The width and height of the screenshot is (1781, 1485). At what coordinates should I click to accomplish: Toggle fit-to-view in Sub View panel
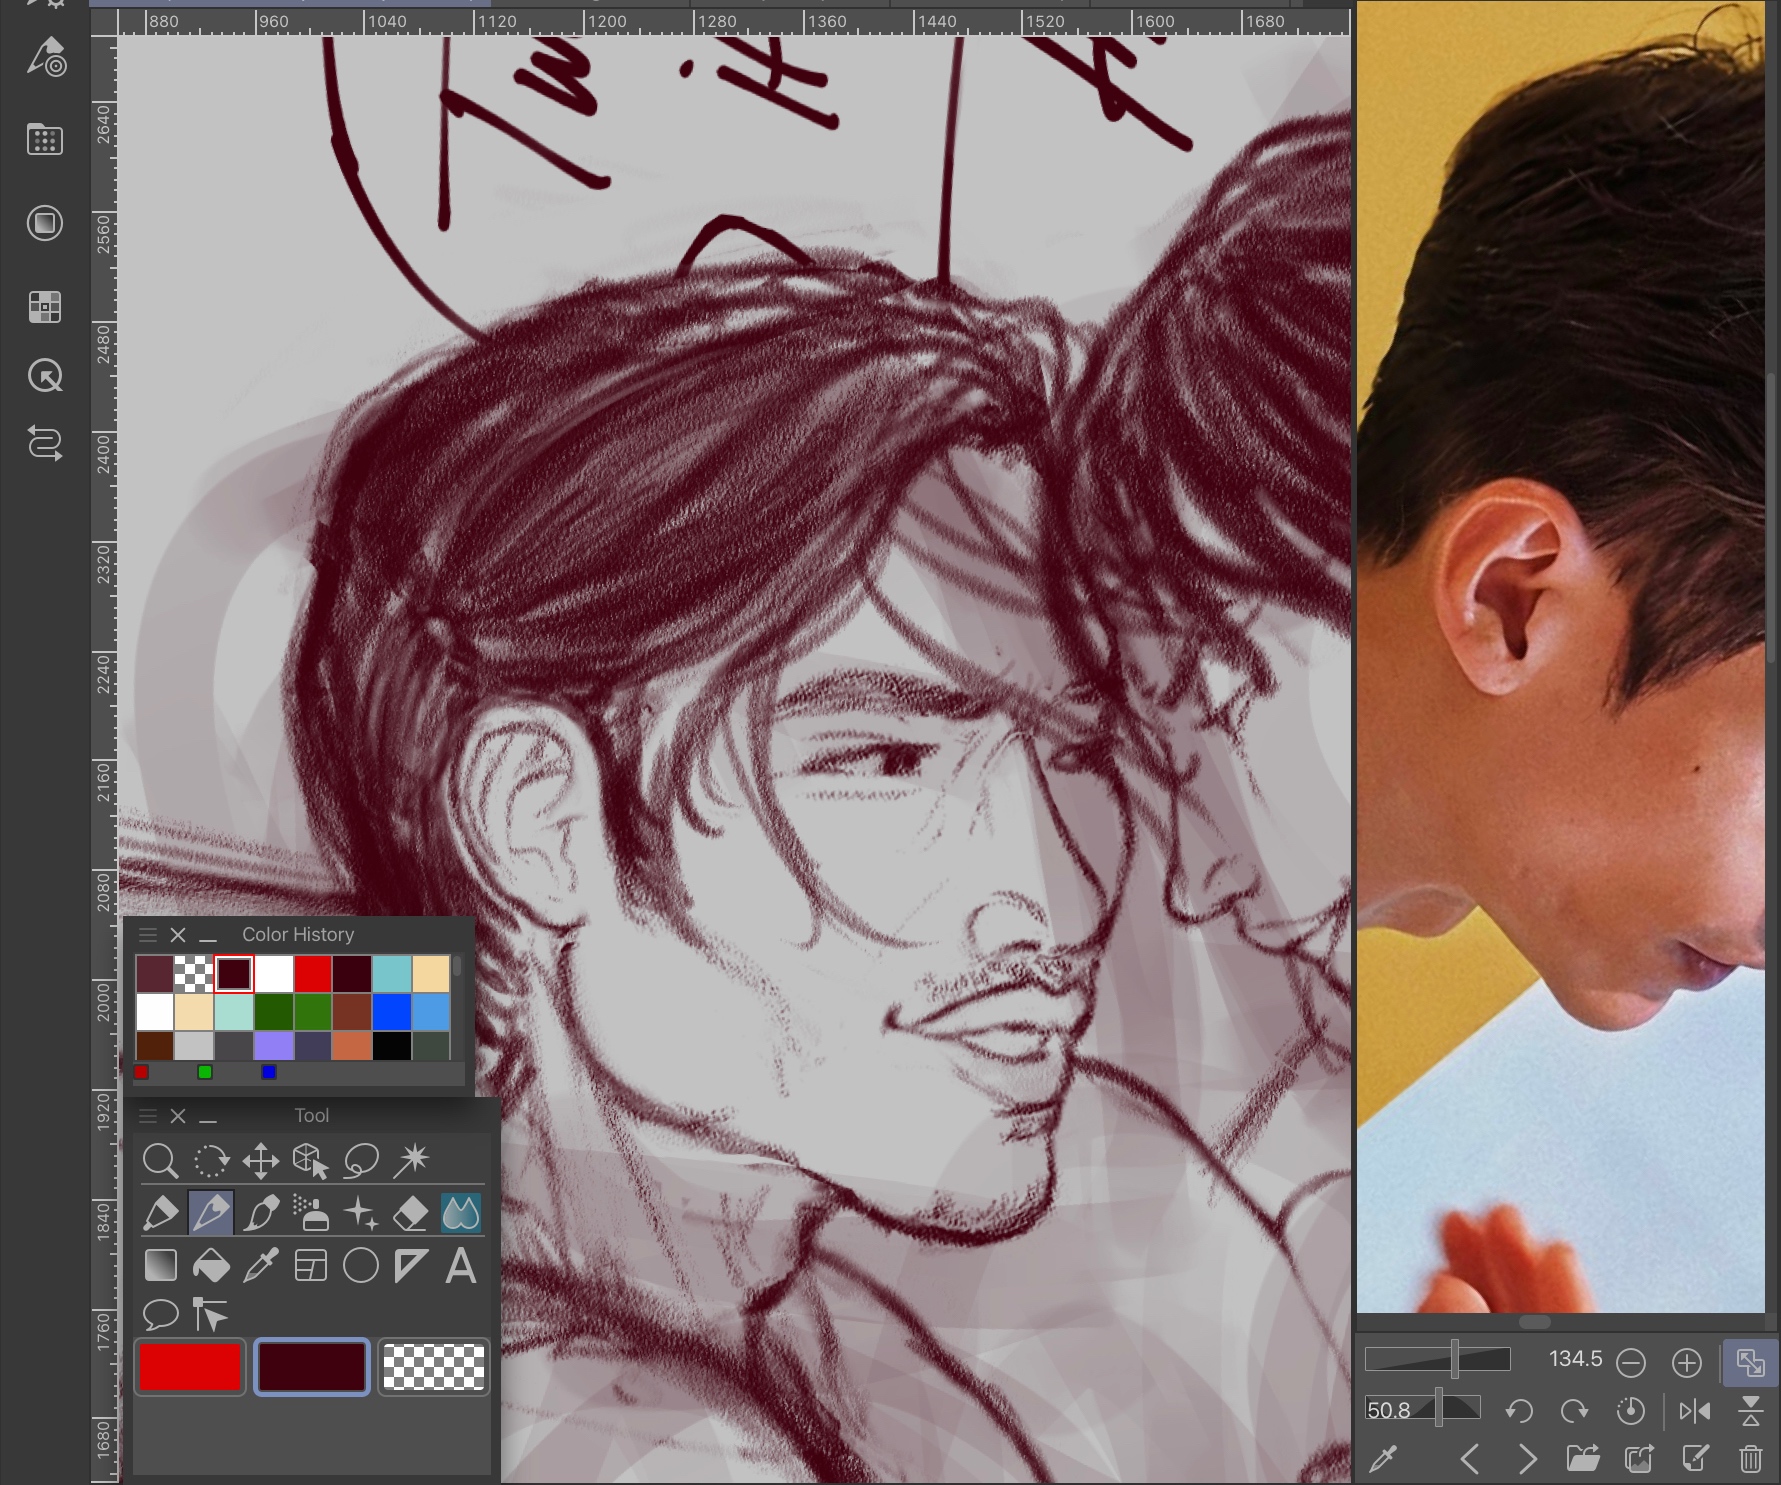click(x=1750, y=1362)
